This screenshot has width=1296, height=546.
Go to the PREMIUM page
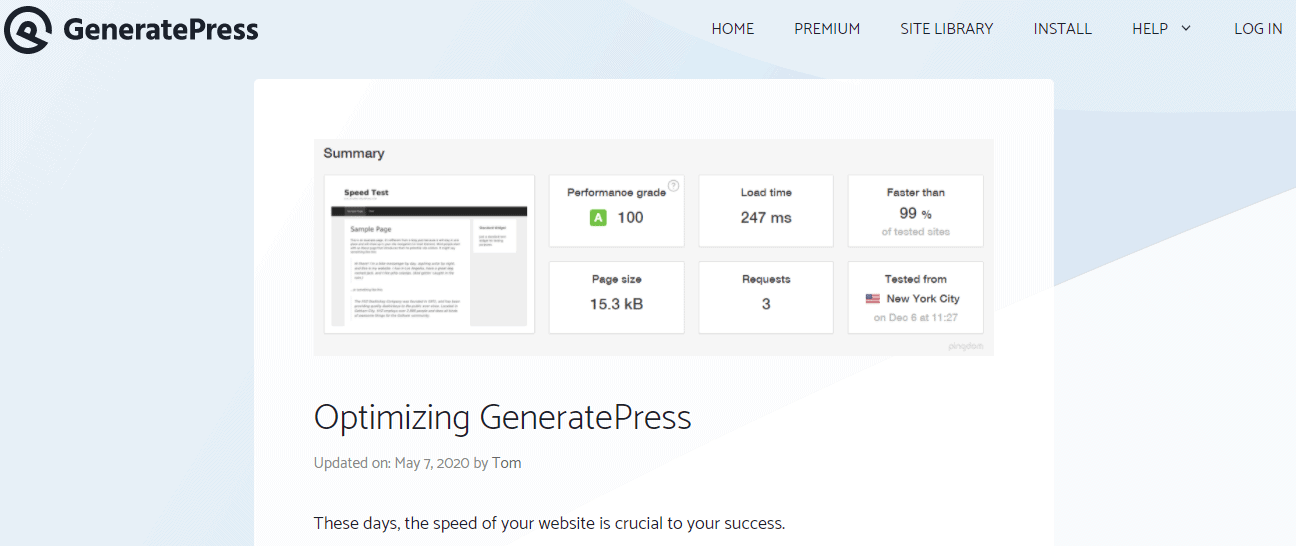pyautogui.click(x=827, y=29)
